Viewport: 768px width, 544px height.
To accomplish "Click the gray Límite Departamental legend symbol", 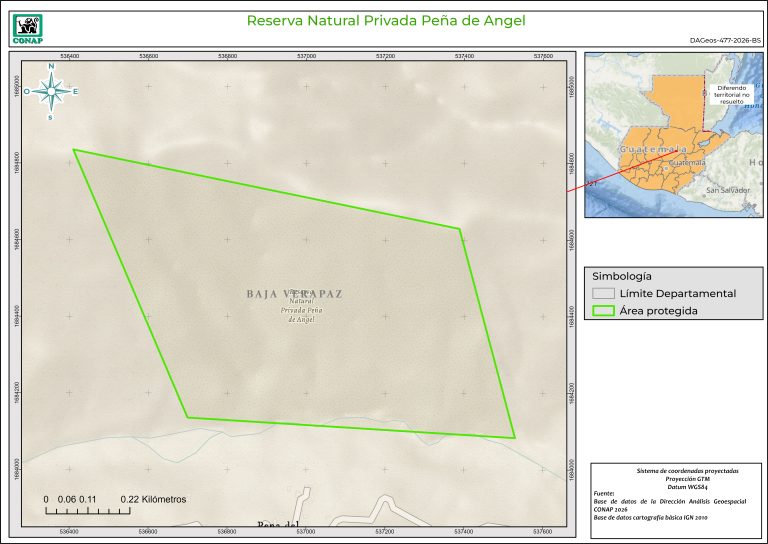I will tap(602, 294).
